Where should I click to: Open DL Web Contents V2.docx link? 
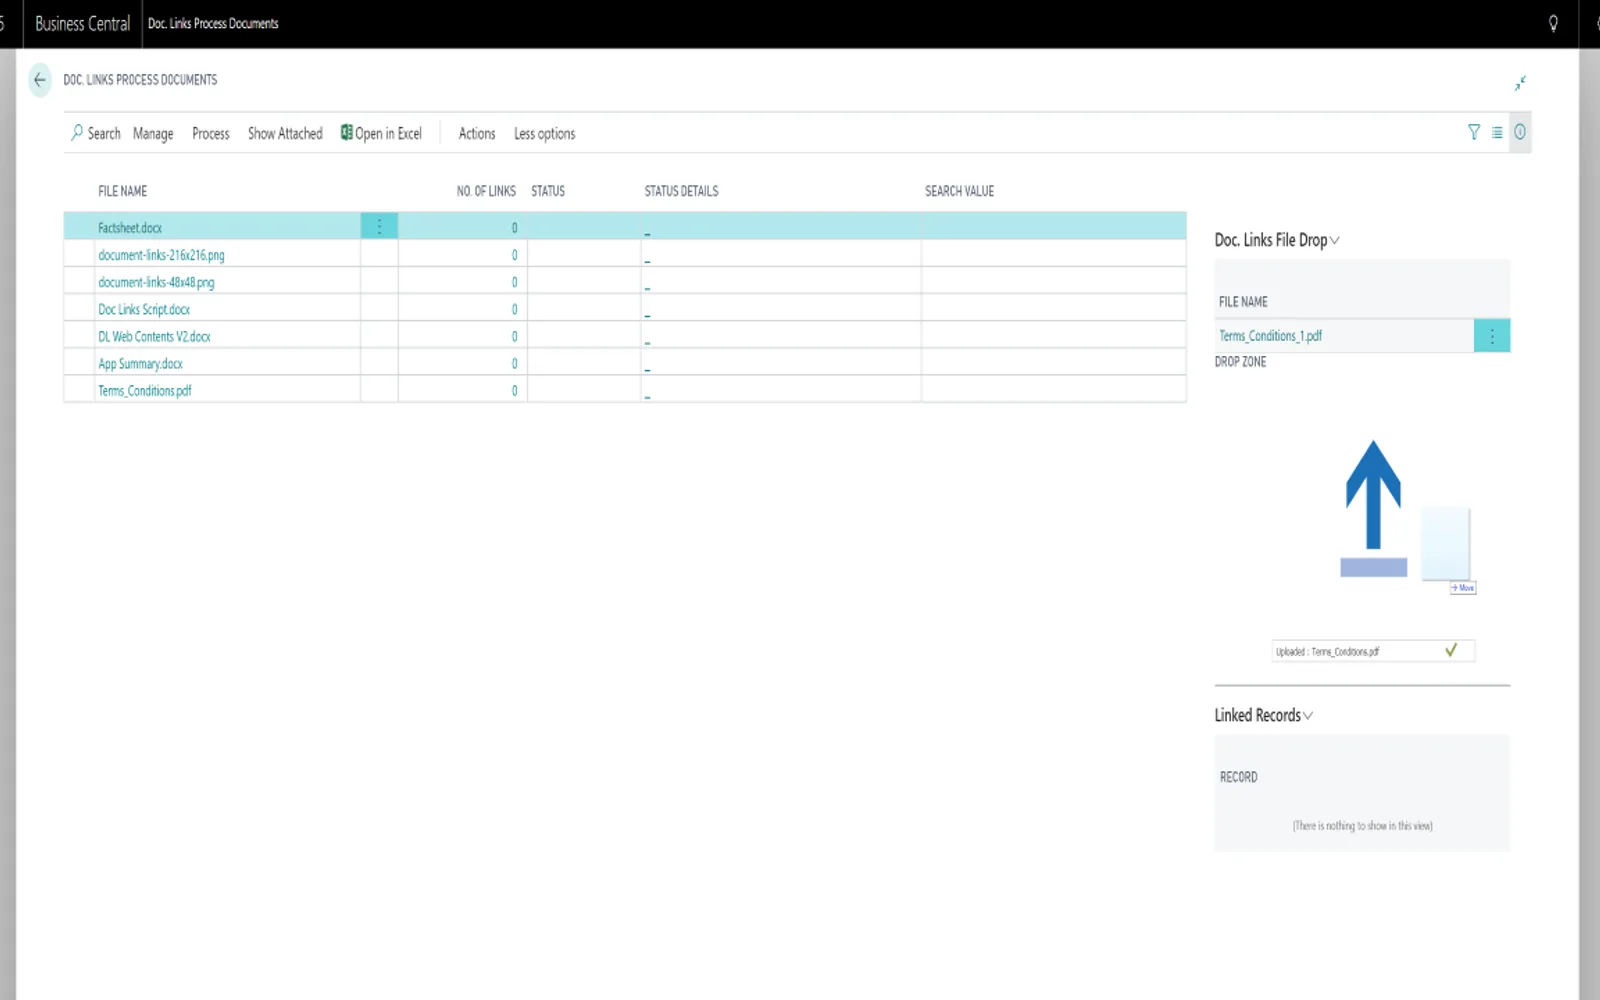[x=154, y=337]
